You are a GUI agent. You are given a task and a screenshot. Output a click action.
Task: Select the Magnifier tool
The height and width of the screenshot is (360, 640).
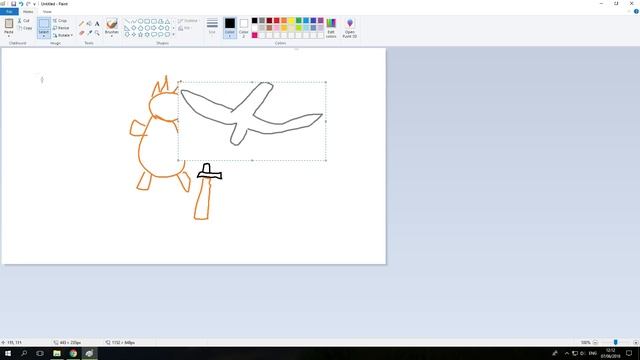coord(97,33)
